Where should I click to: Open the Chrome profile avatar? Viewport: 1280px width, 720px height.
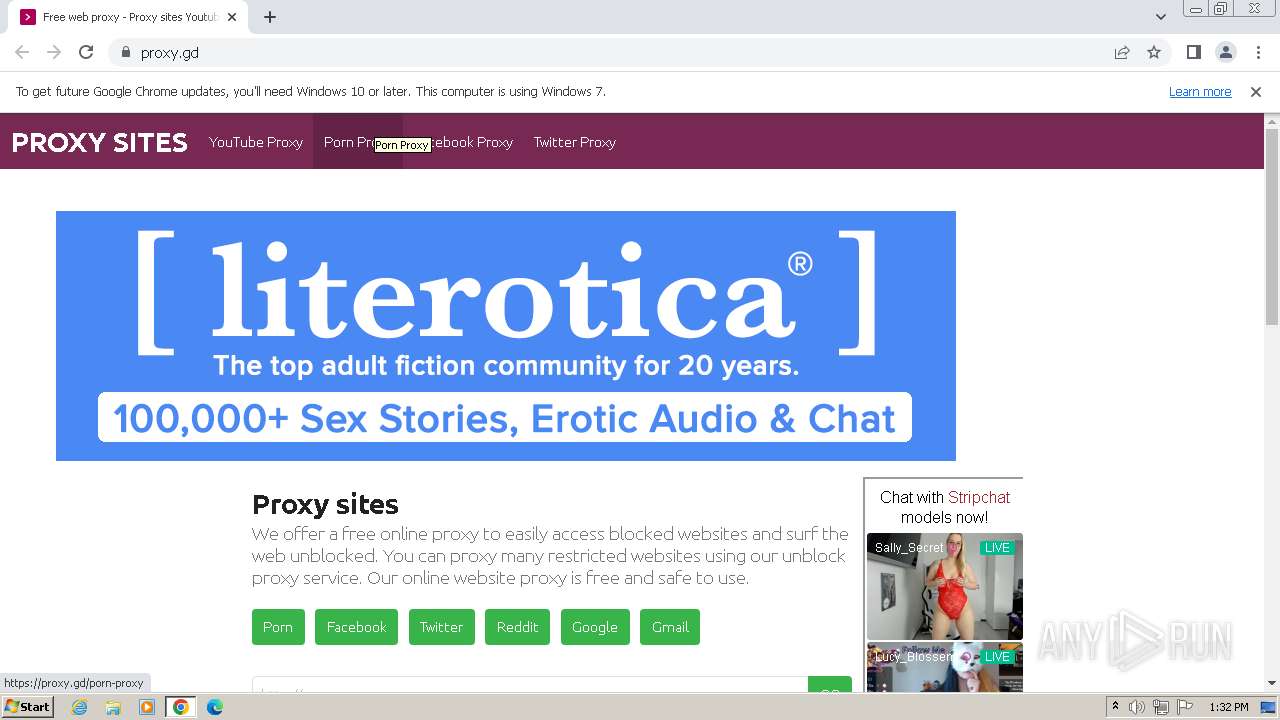tap(1225, 52)
